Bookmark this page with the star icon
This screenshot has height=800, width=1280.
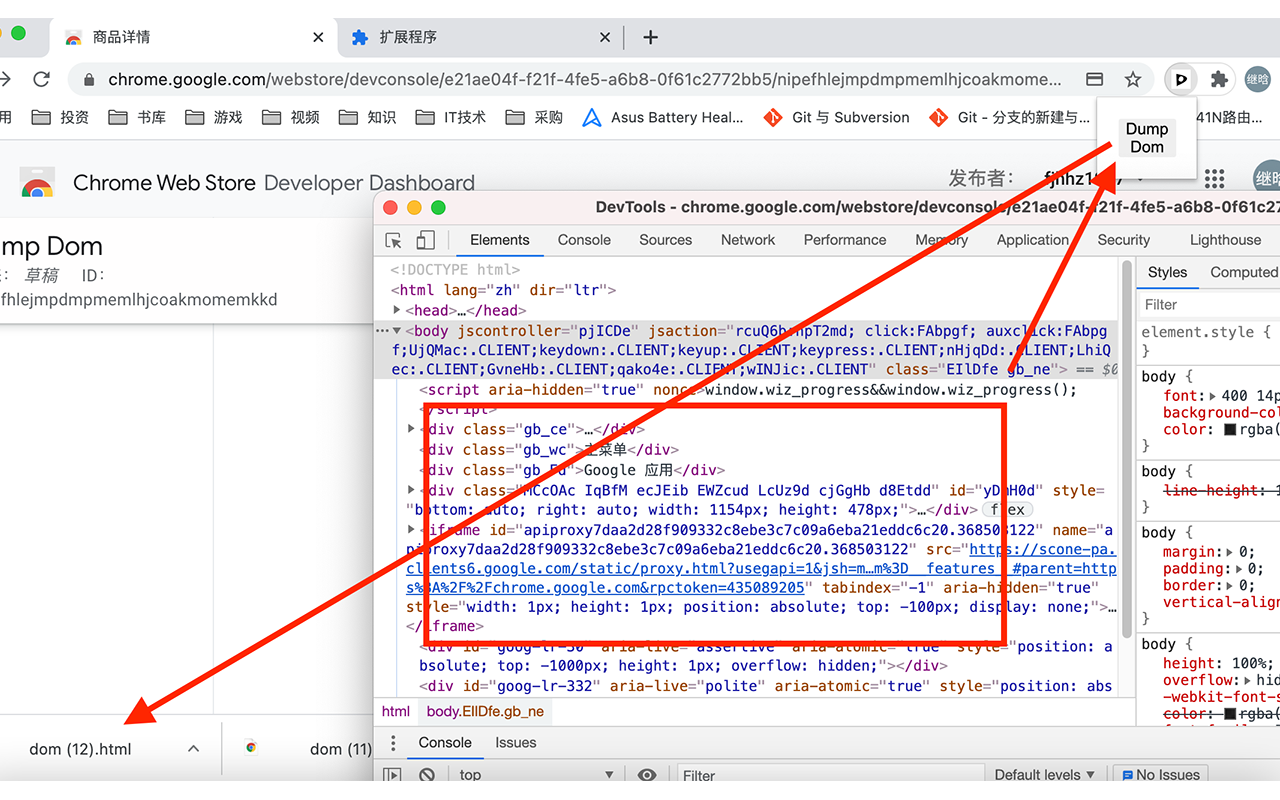1133,79
